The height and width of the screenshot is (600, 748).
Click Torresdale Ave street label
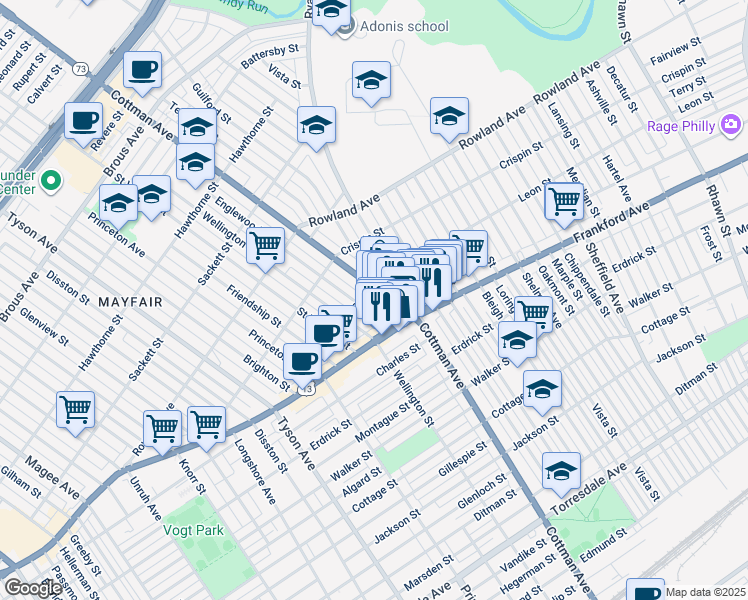pos(589,489)
